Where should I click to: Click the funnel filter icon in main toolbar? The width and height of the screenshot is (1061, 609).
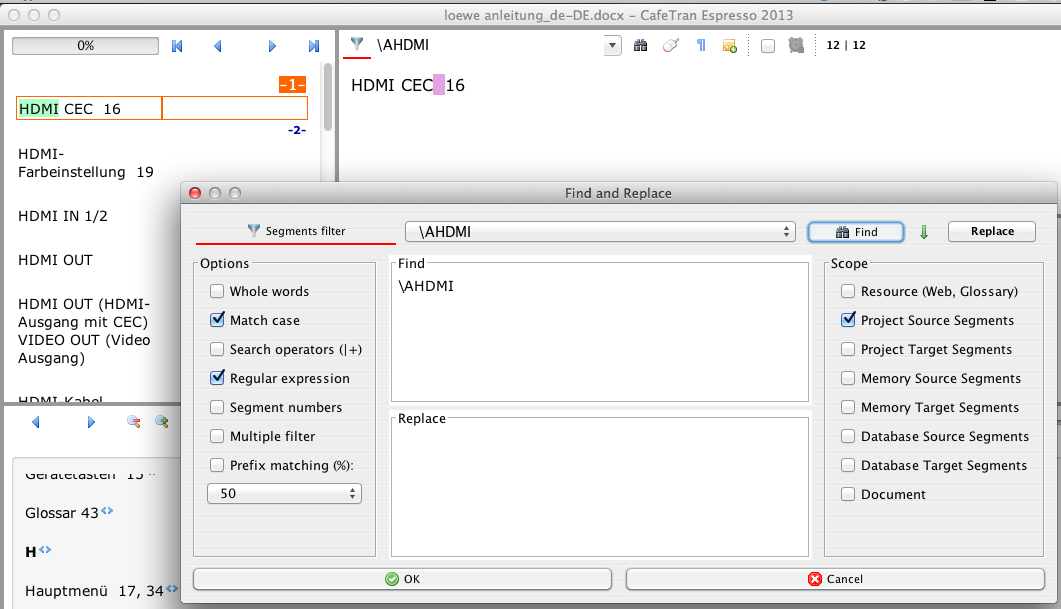click(x=357, y=45)
